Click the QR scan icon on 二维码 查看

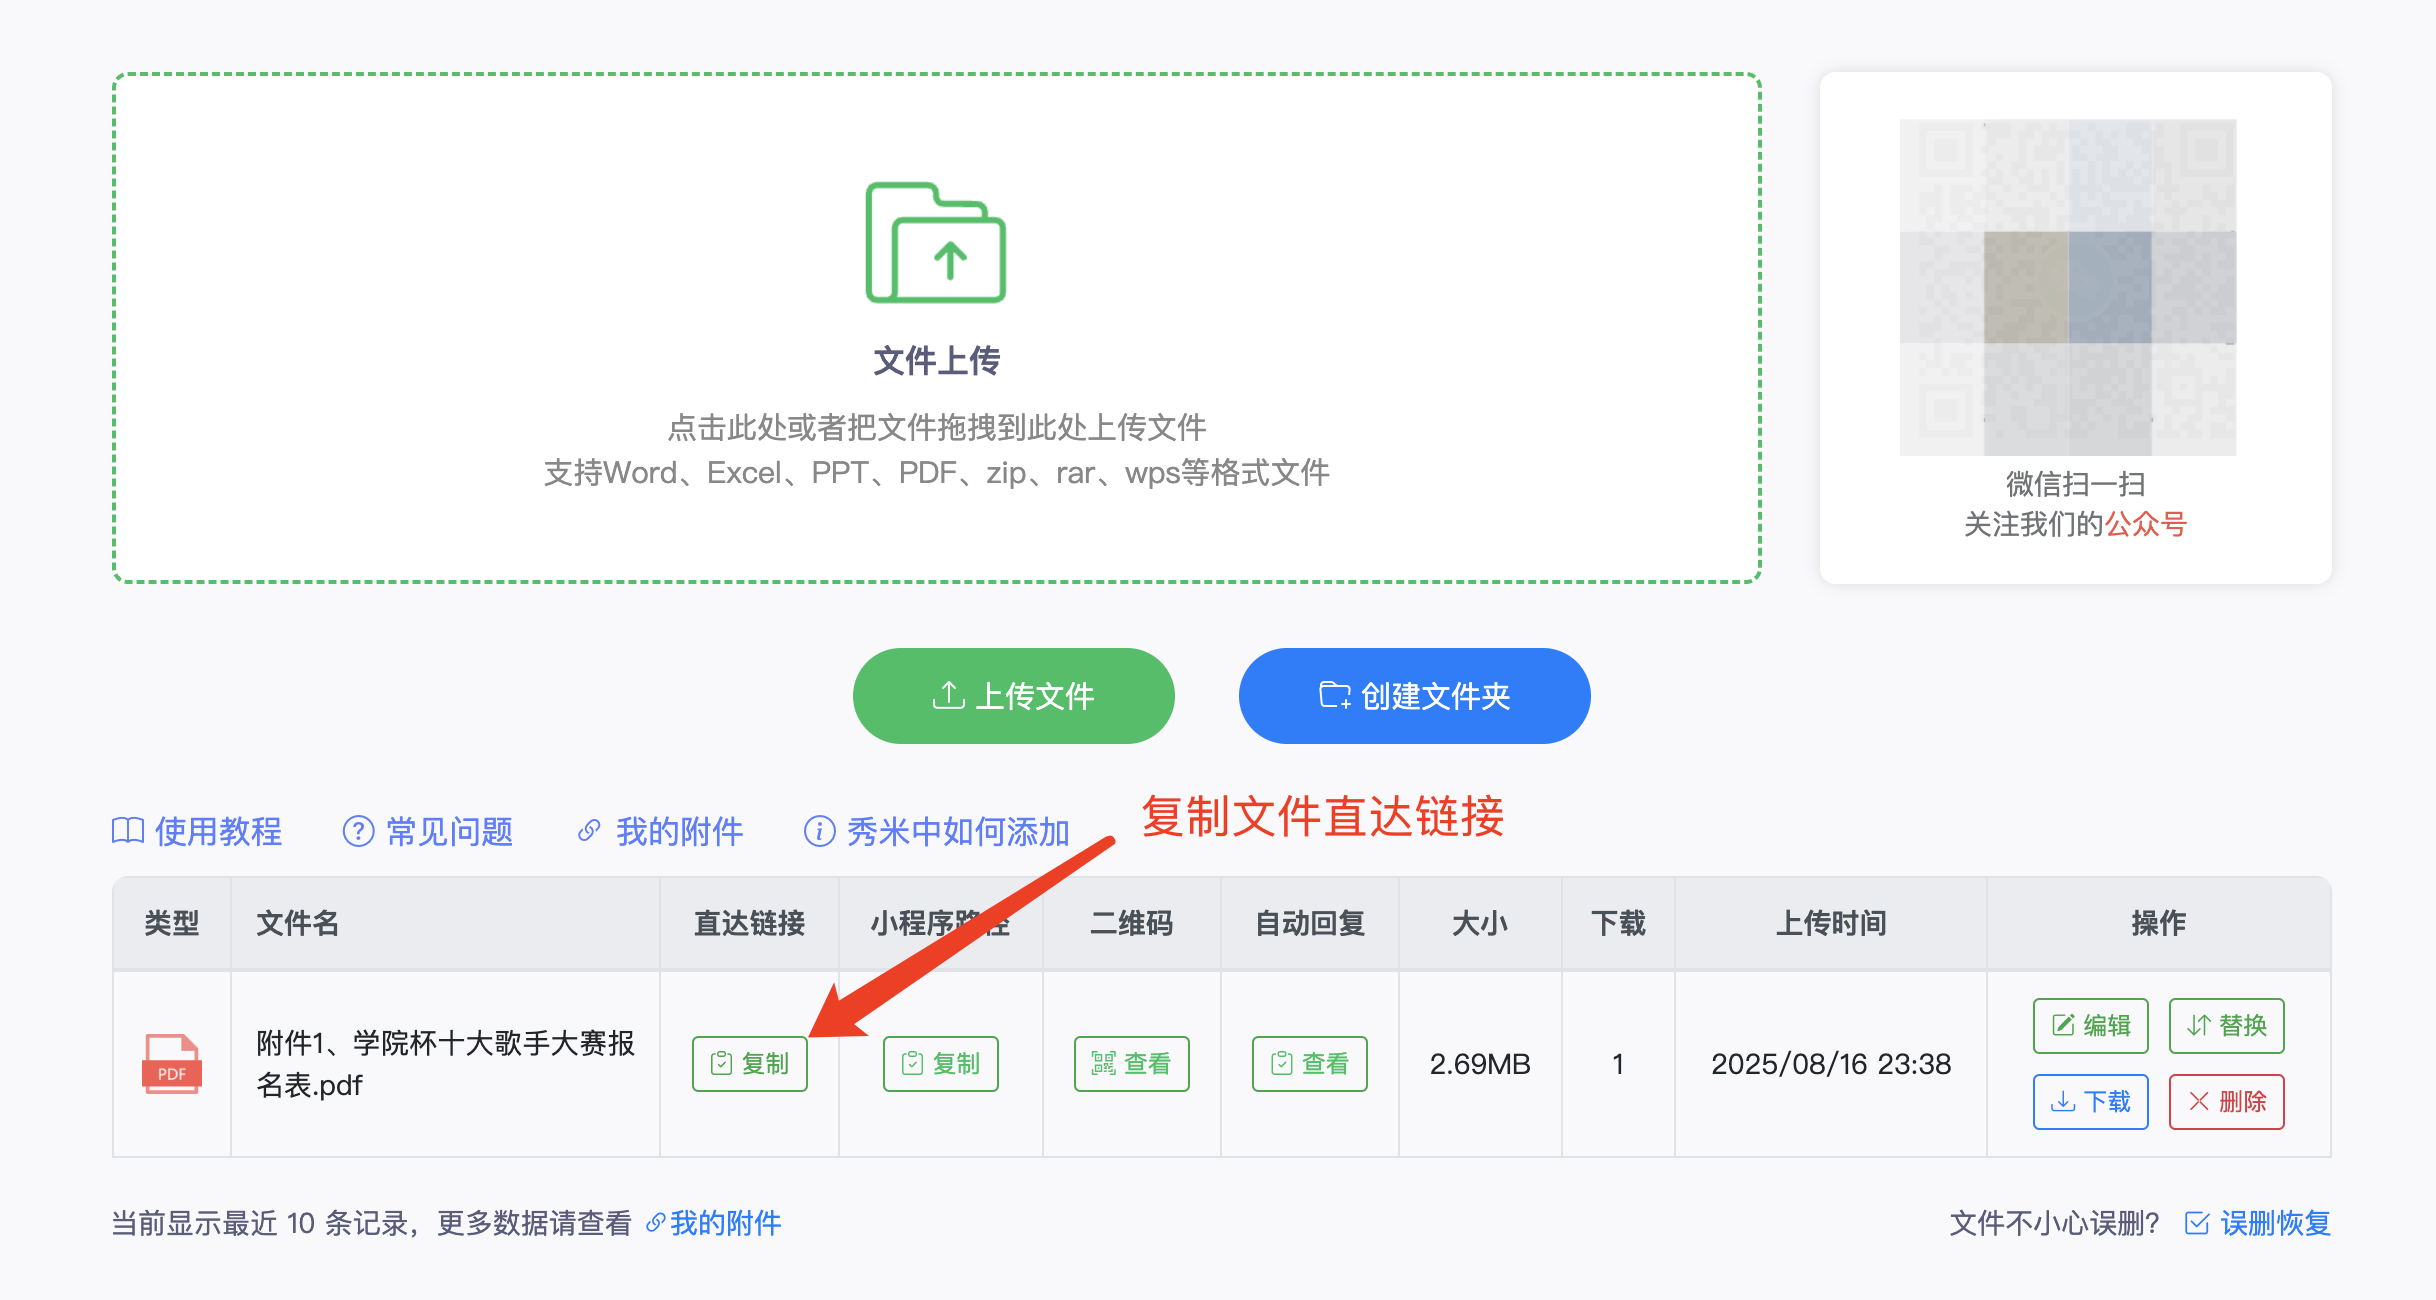(1101, 1064)
